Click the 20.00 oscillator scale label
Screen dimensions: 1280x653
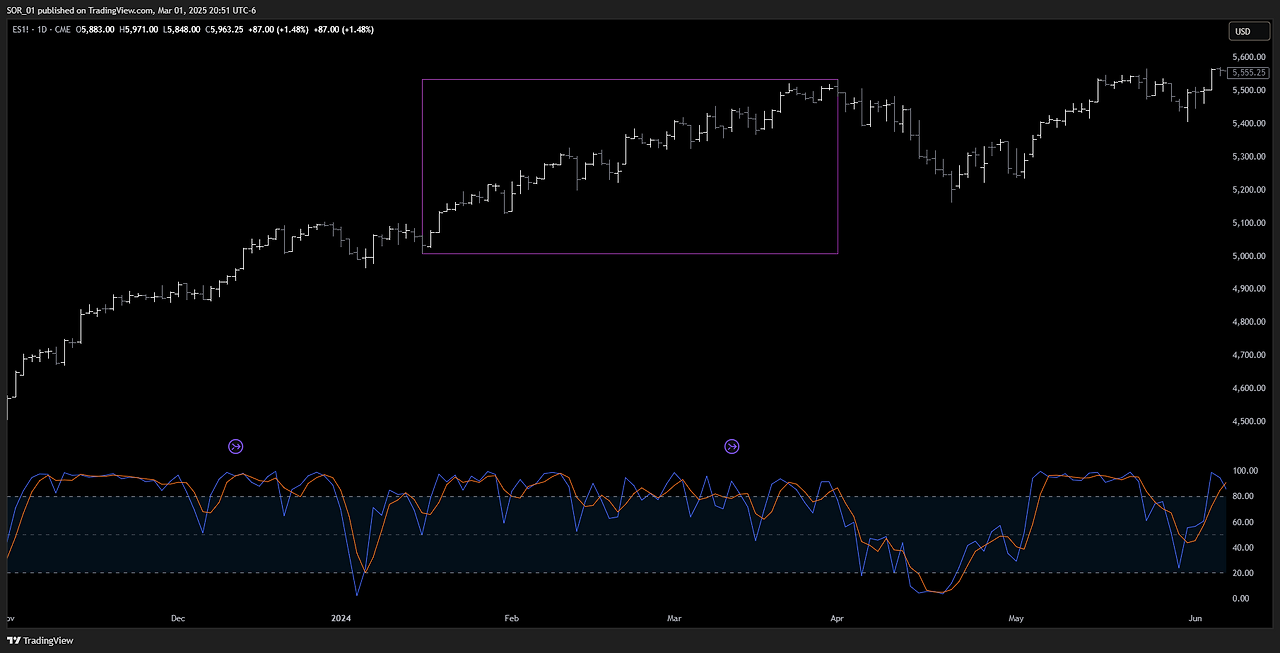(x=1244, y=573)
